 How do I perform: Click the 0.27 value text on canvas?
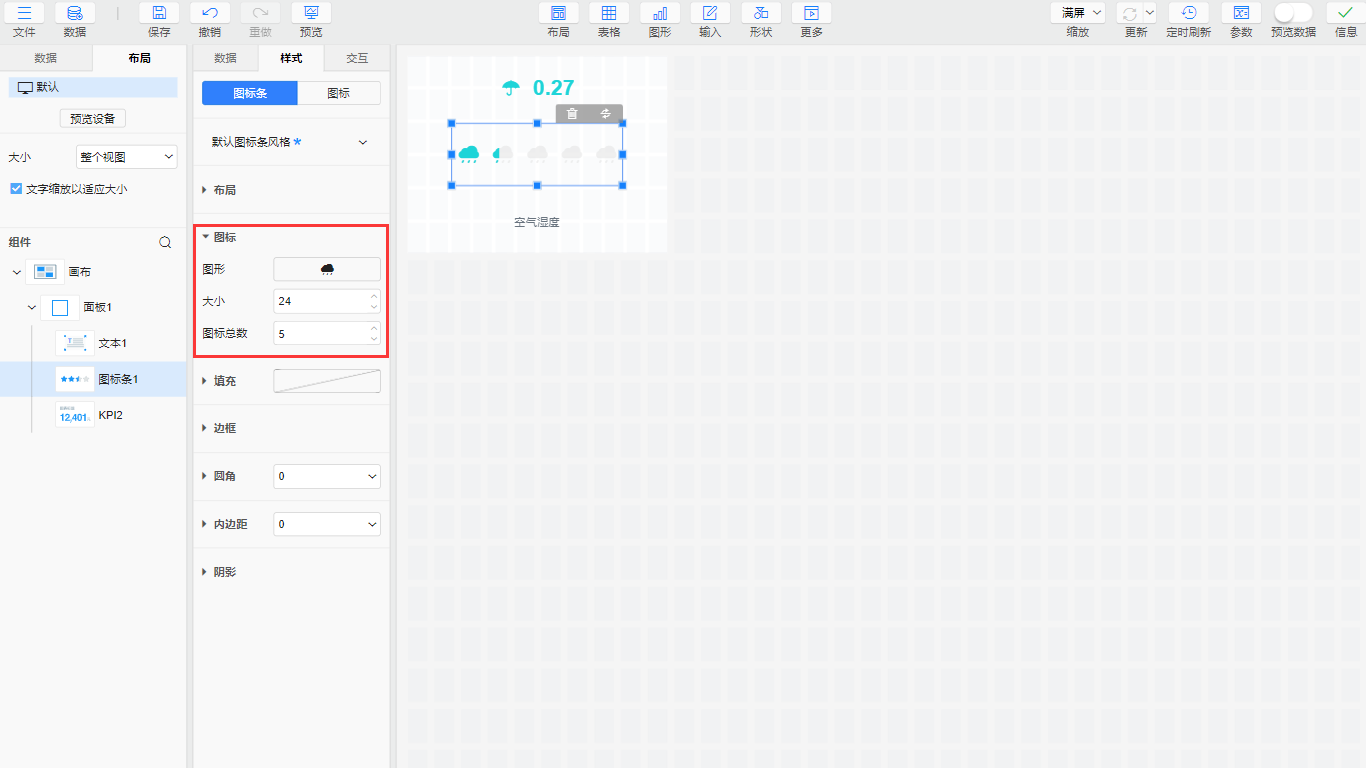pyautogui.click(x=554, y=88)
